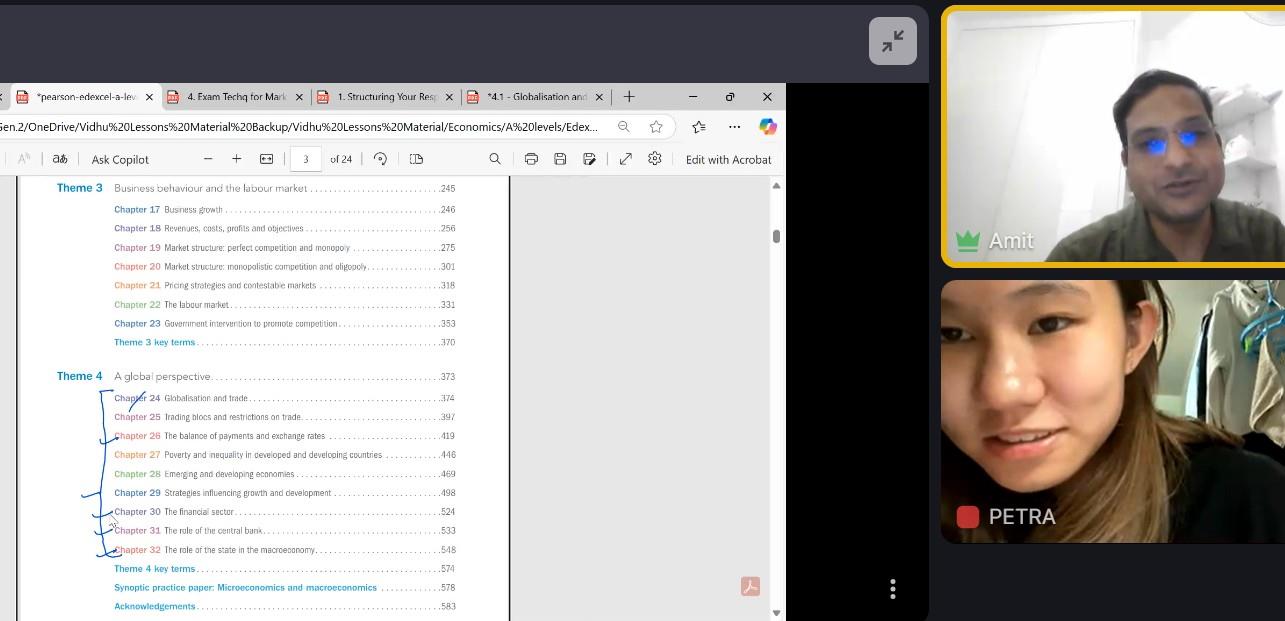Screen dimensions: 1285x621
Task: Switch to Structuring Your Resp tab
Action: 385,97
